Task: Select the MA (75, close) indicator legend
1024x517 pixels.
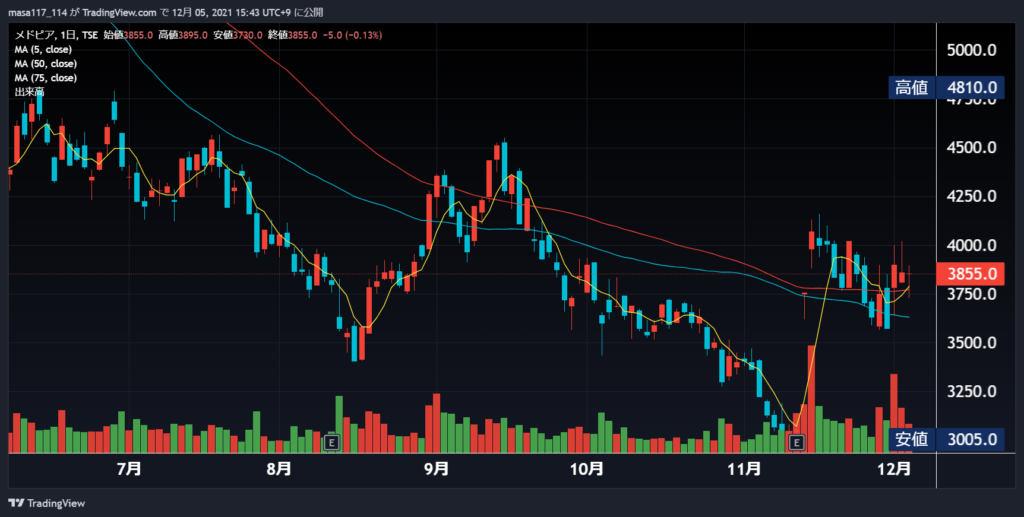Action: point(46,78)
